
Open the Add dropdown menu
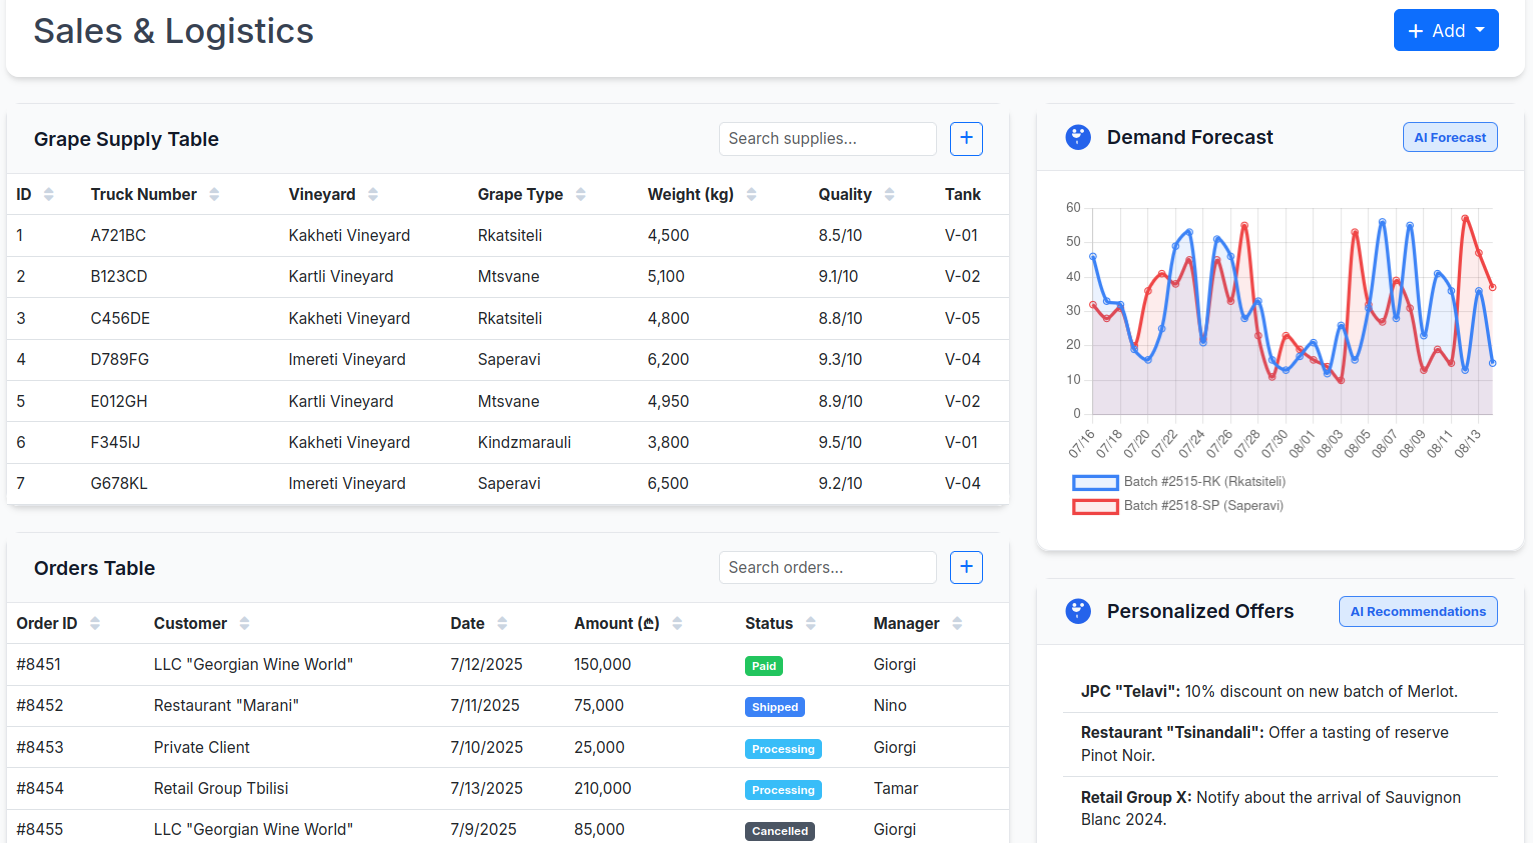[1446, 30]
